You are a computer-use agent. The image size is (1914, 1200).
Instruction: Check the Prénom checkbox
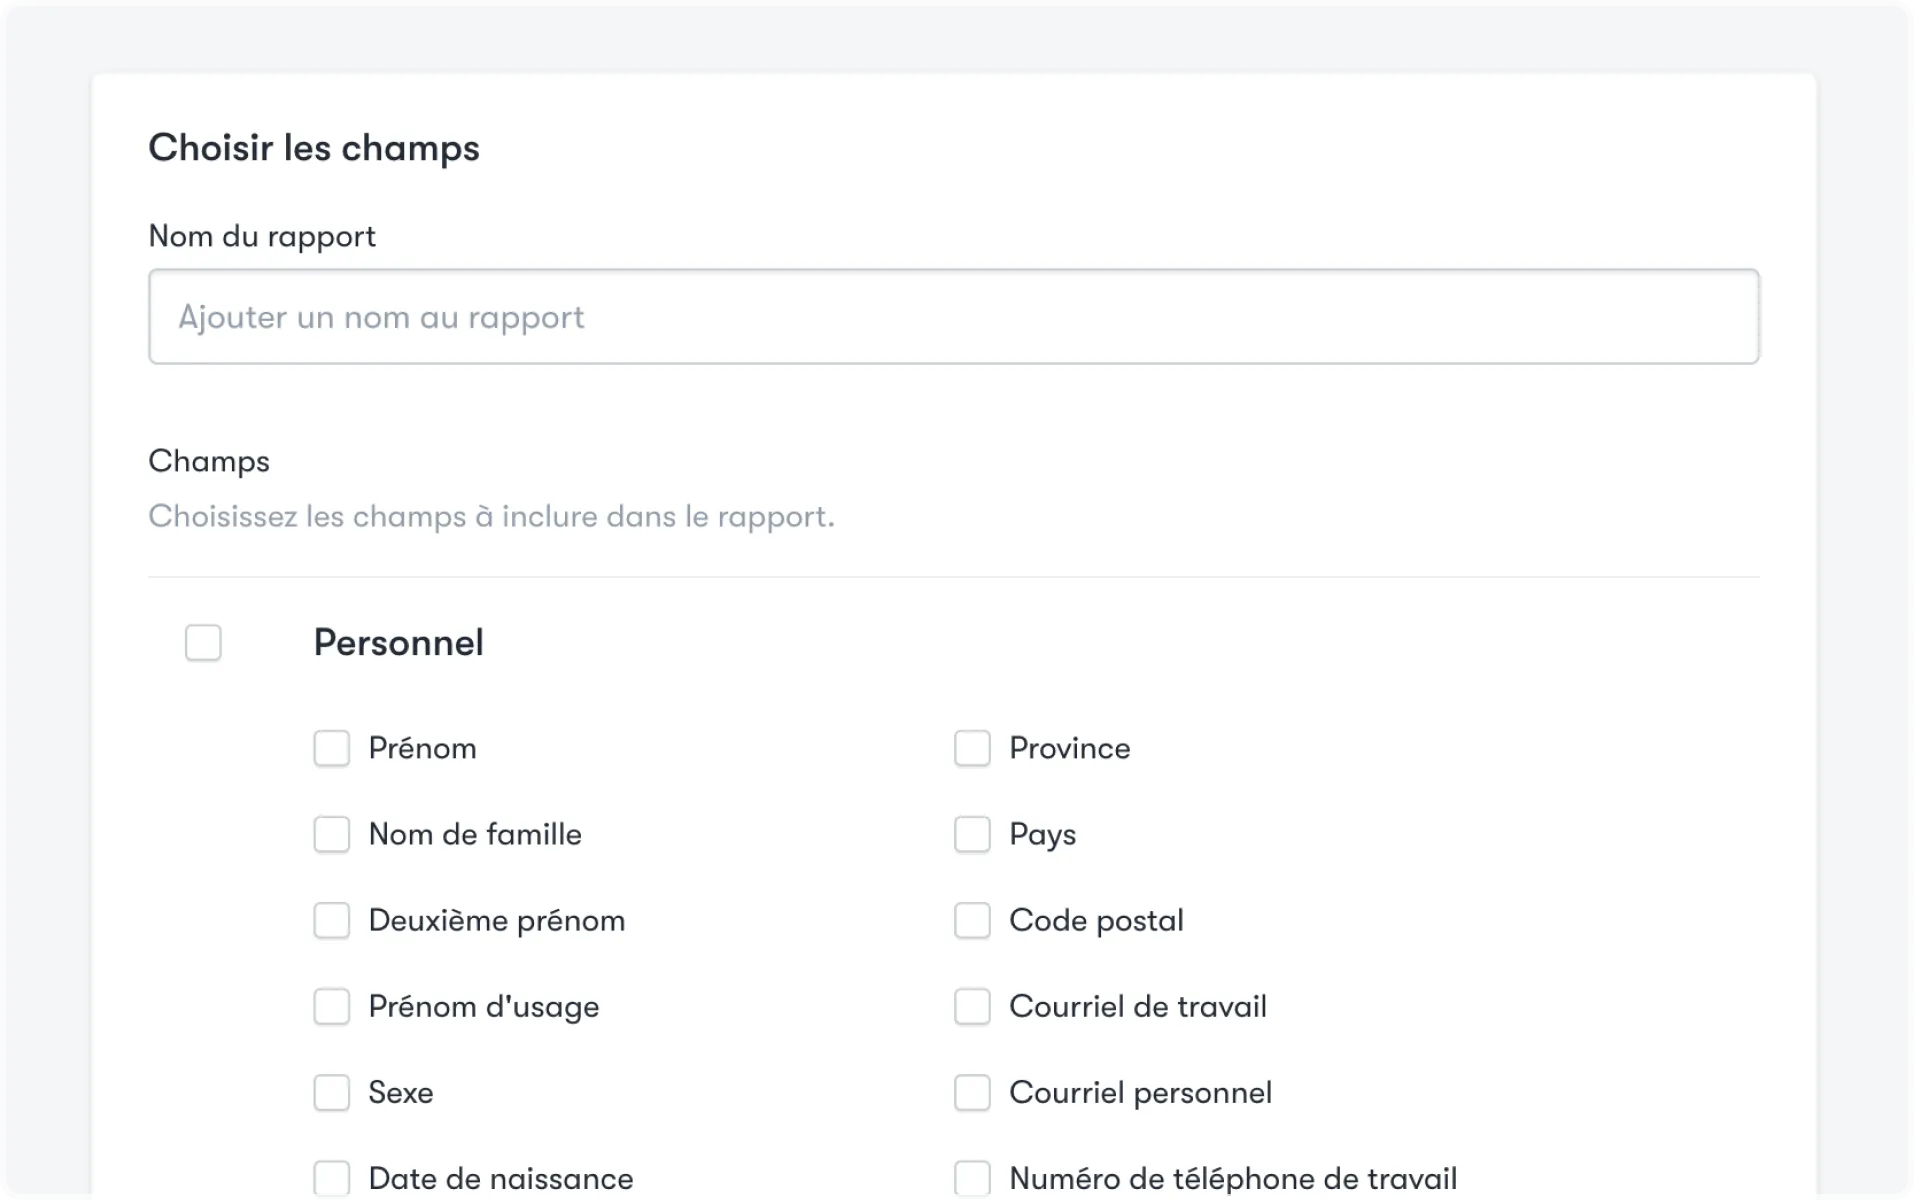tap(332, 748)
